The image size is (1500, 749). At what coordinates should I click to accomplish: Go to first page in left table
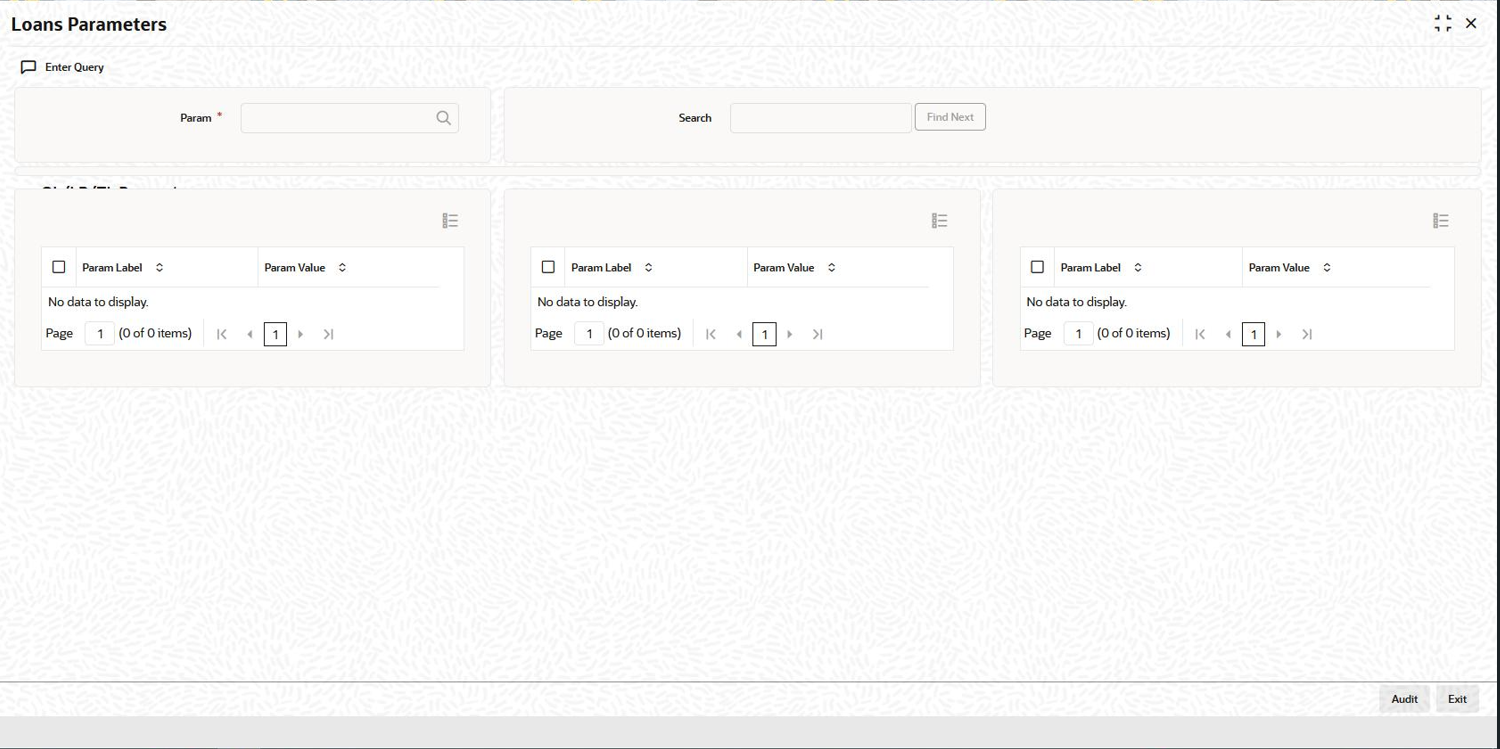(222, 334)
